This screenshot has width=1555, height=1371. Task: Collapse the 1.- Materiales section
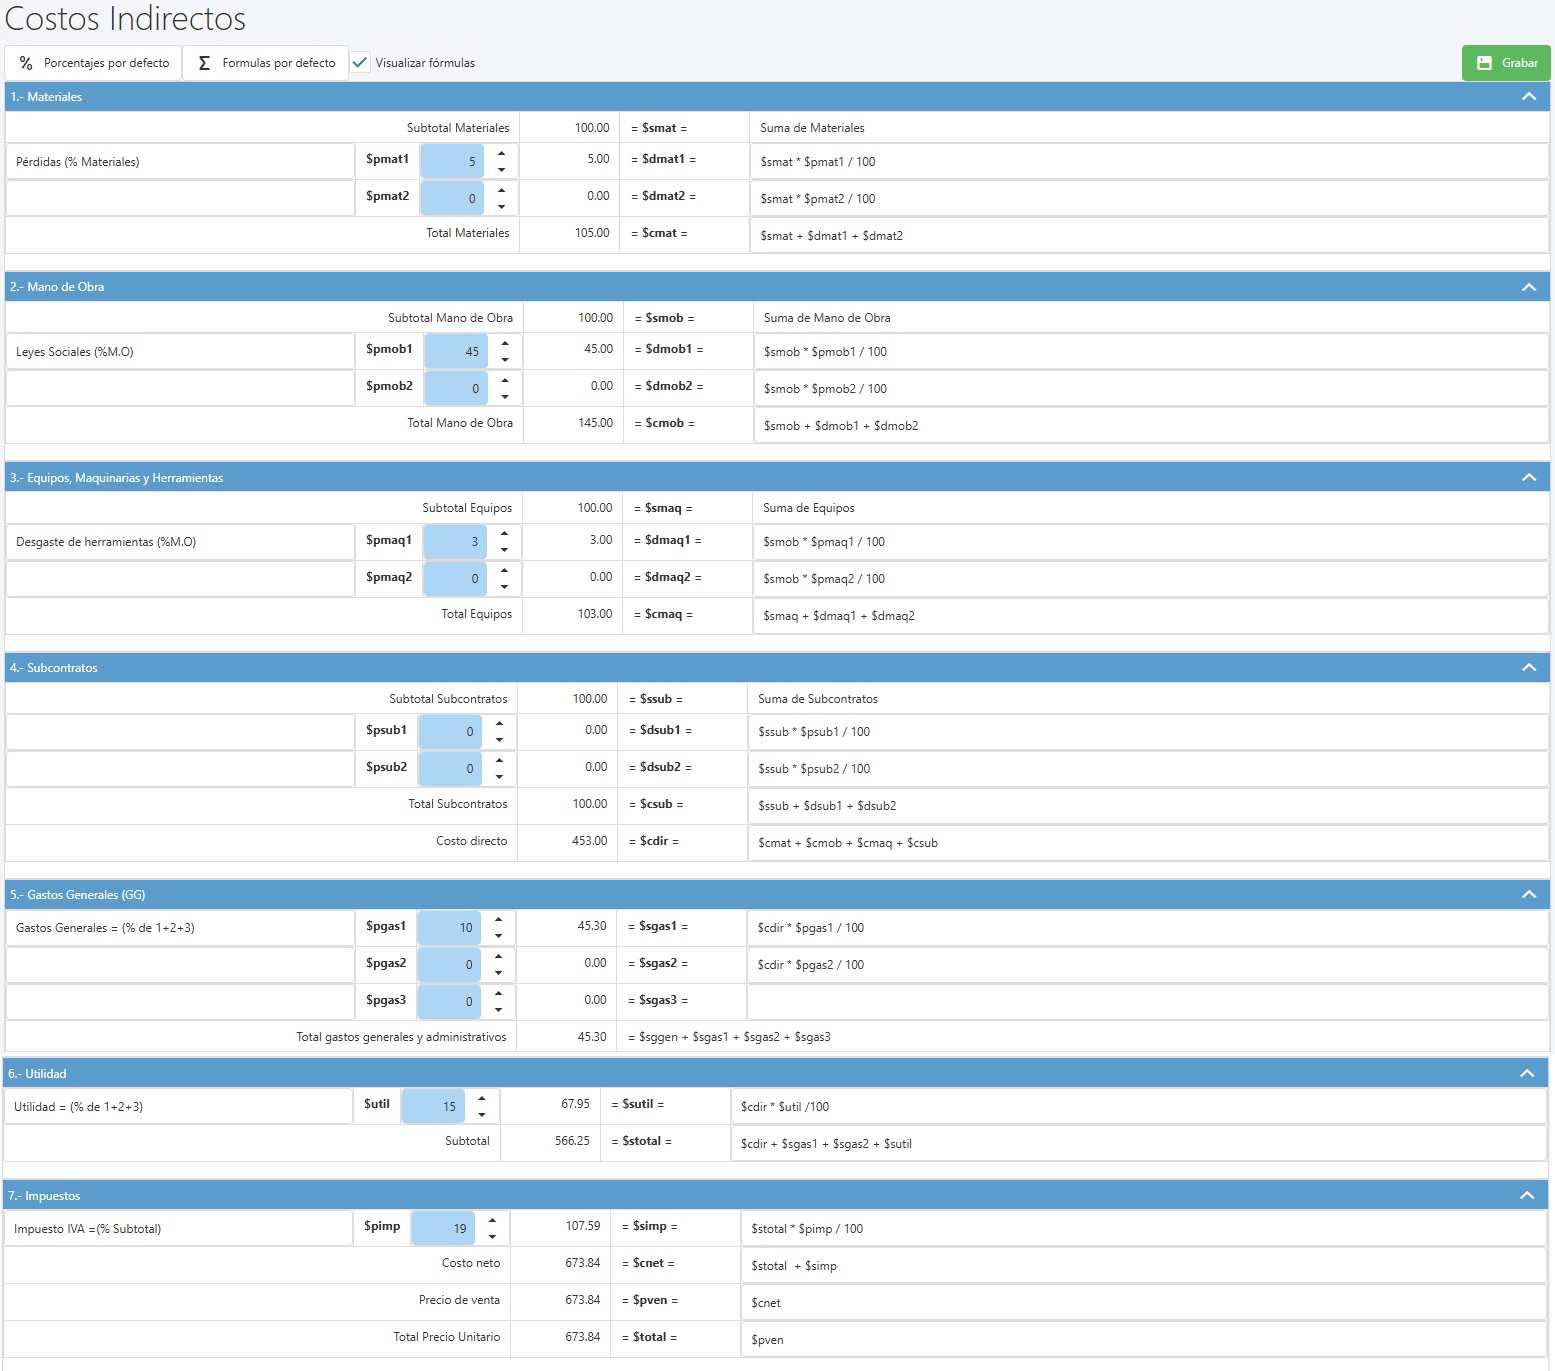pos(1528,97)
